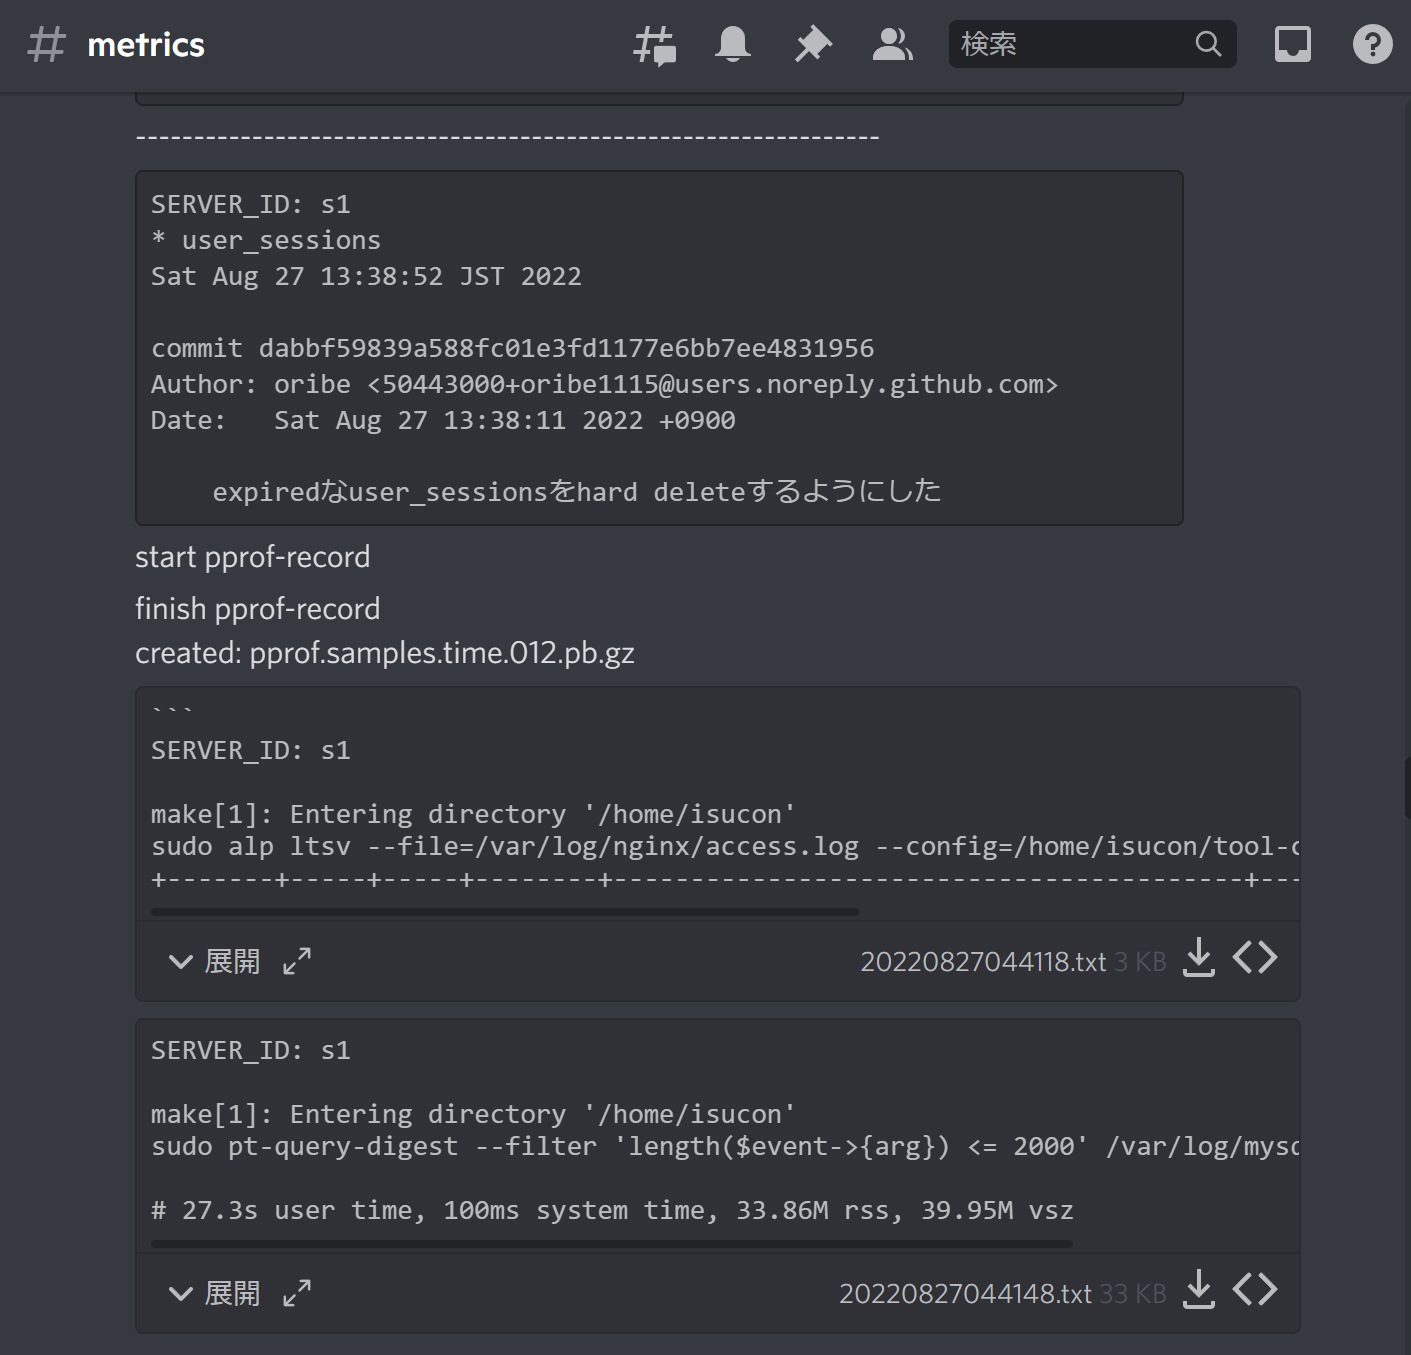This screenshot has width=1411, height=1355.
Task: Click the search magnifier icon
Action: pos(1208,44)
